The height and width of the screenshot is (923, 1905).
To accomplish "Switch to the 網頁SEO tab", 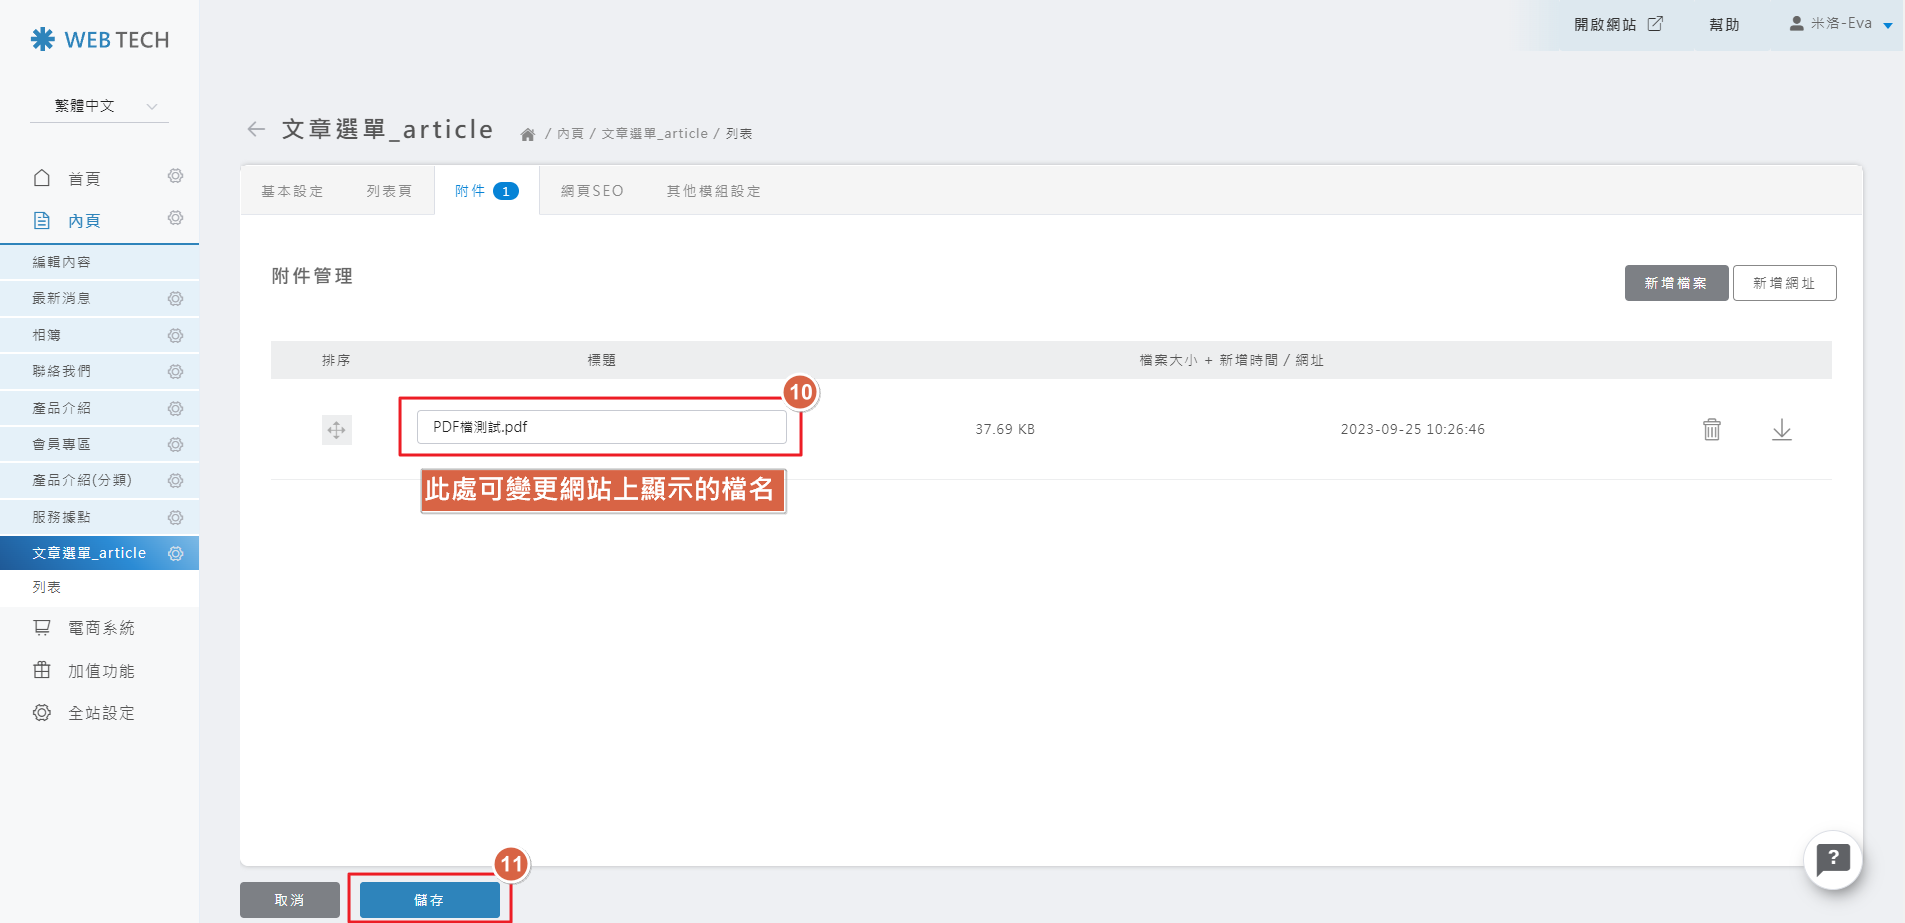I will [592, 191].
